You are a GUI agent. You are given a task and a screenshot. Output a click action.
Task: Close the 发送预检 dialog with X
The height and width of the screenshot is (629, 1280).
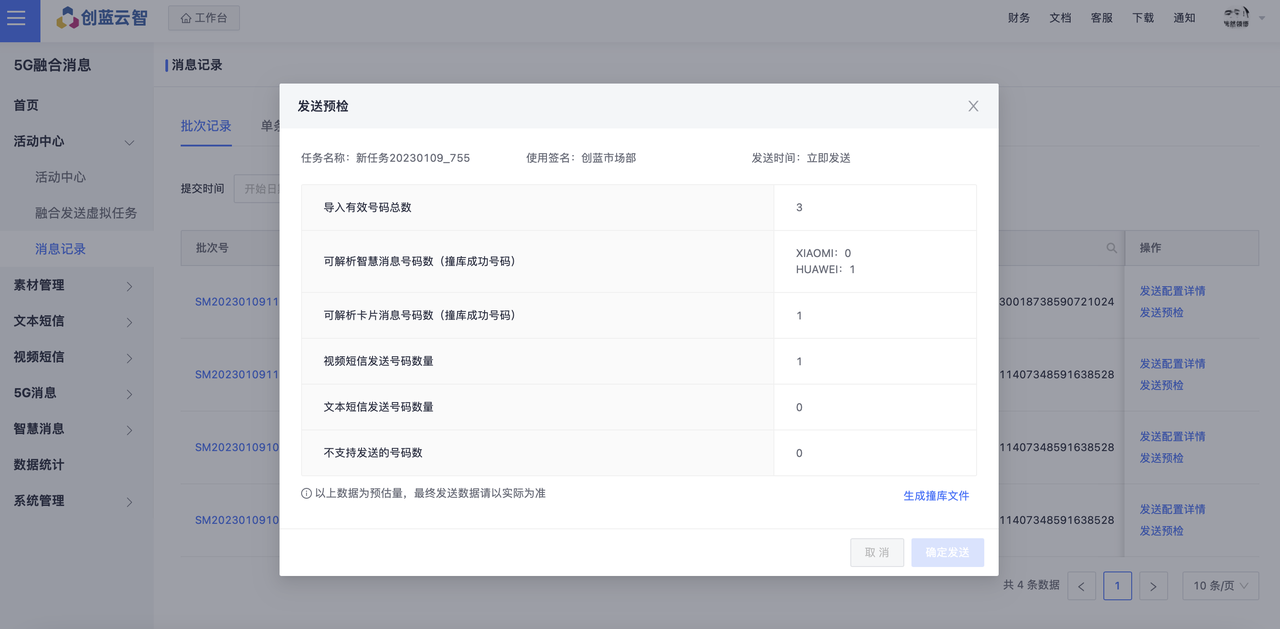pos(973,106)
